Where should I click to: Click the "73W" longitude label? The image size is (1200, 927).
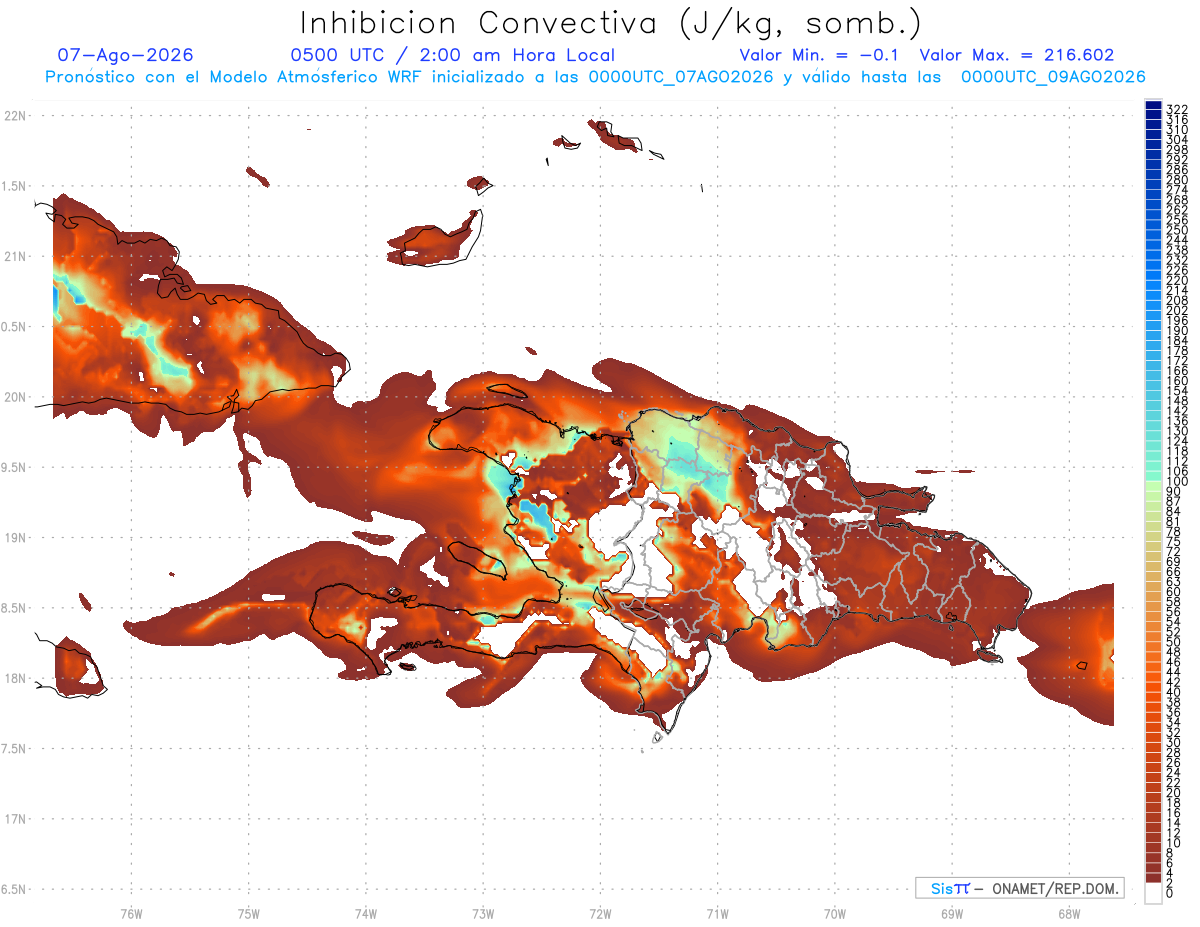coord(483,913)
